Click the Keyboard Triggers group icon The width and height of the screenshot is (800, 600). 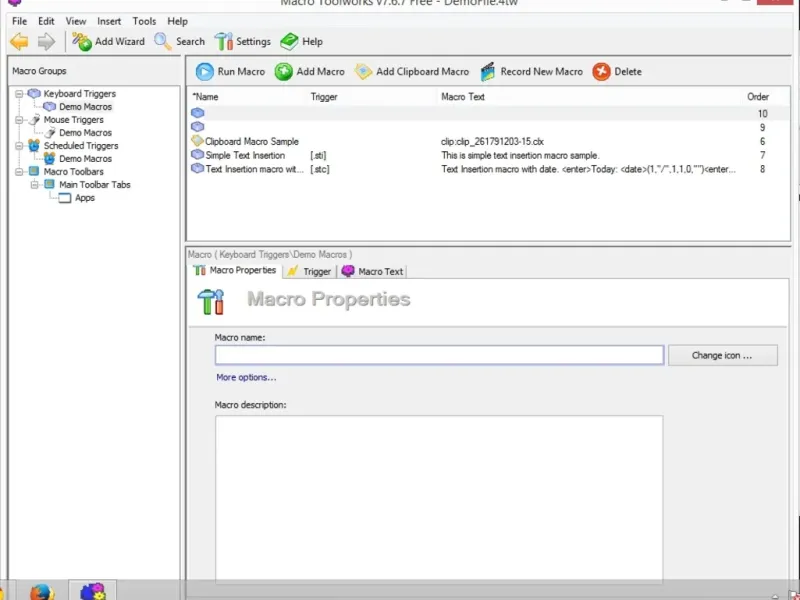coord(34,93)
